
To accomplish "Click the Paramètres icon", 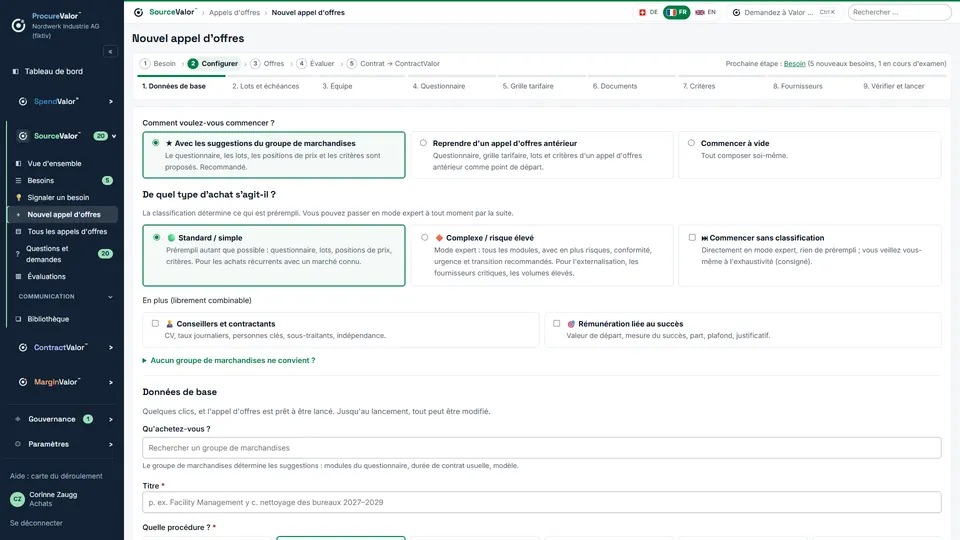I will coord(18,444).
